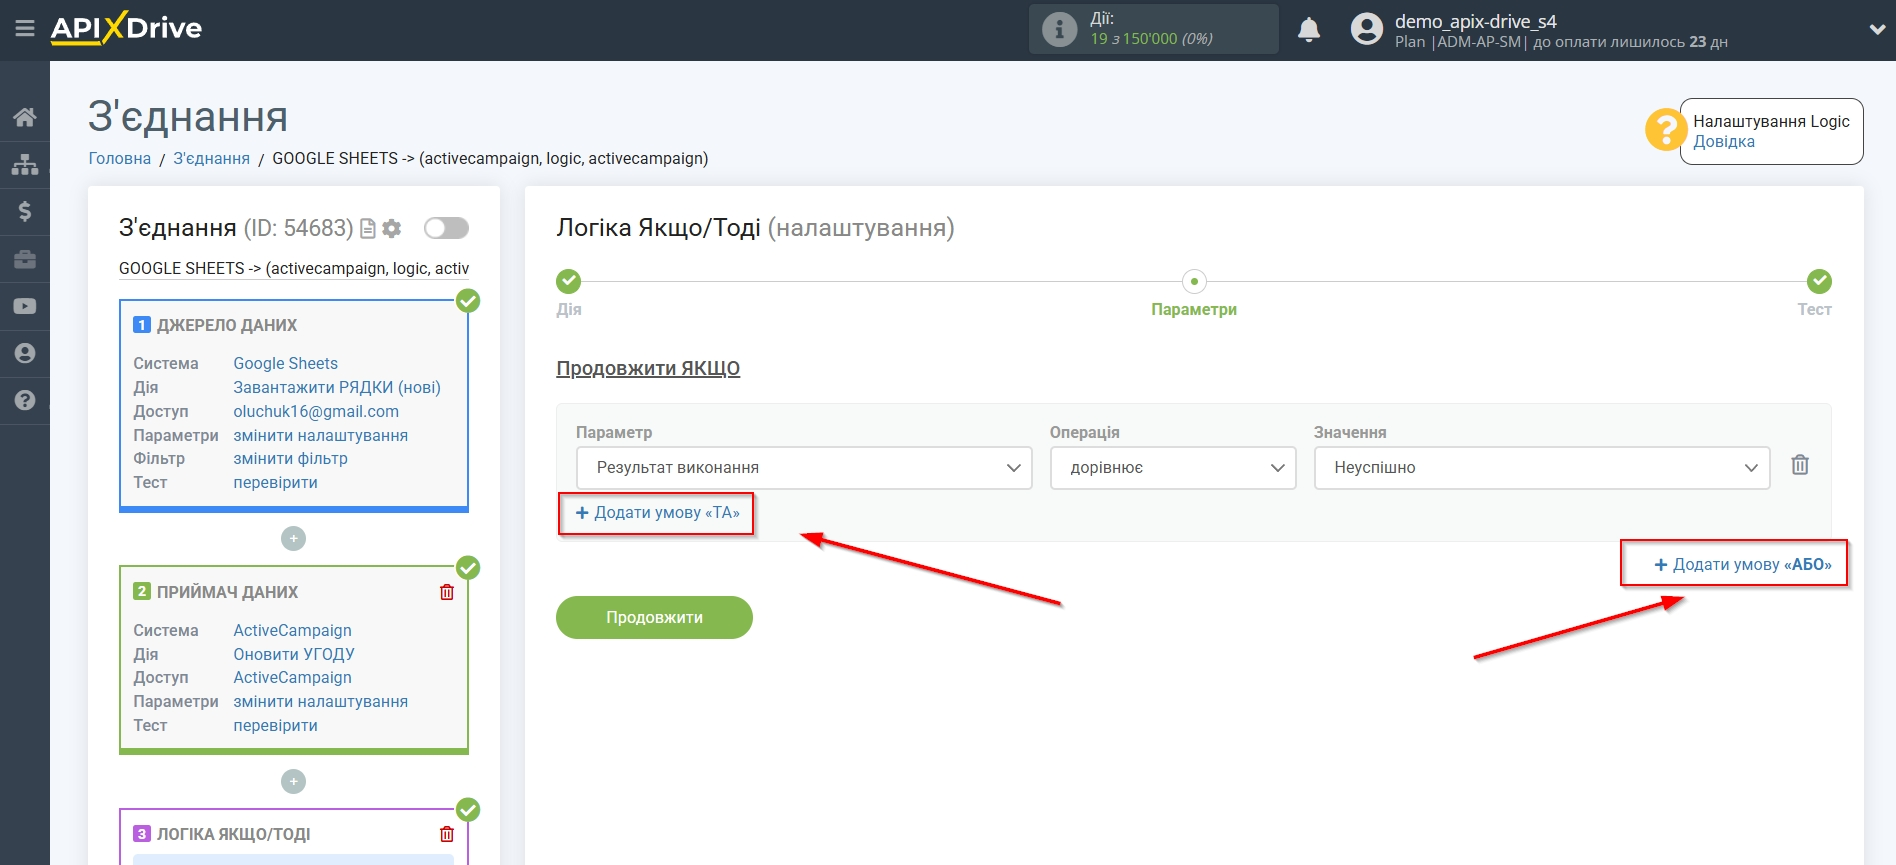The image size is (1896, 865).
Task: Open notifications bell
Action: click(x=1309, y=29)
